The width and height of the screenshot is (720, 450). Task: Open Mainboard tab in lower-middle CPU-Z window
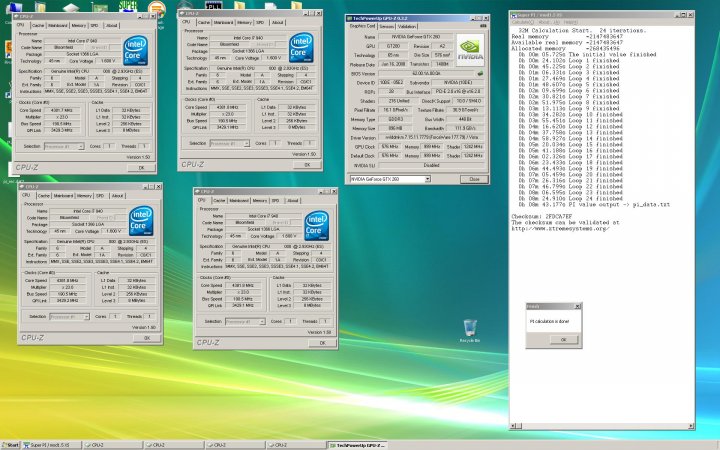click(x=239, y=201)
